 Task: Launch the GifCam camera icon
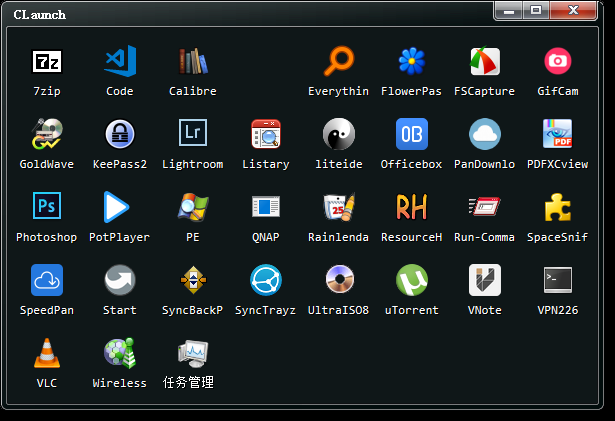(558, 61)
